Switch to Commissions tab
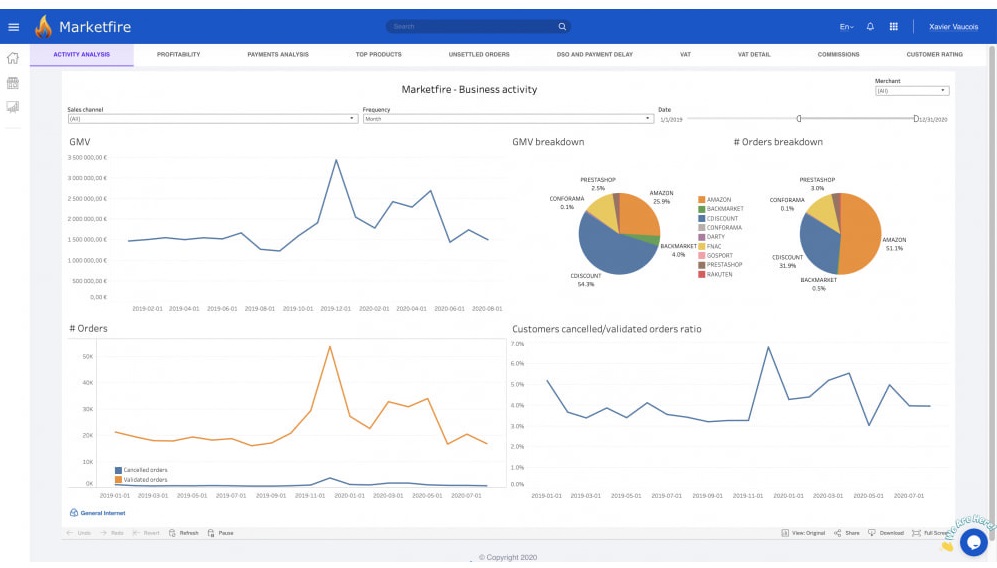This screenshot has width=997, height=568. (x=838, y=55)
